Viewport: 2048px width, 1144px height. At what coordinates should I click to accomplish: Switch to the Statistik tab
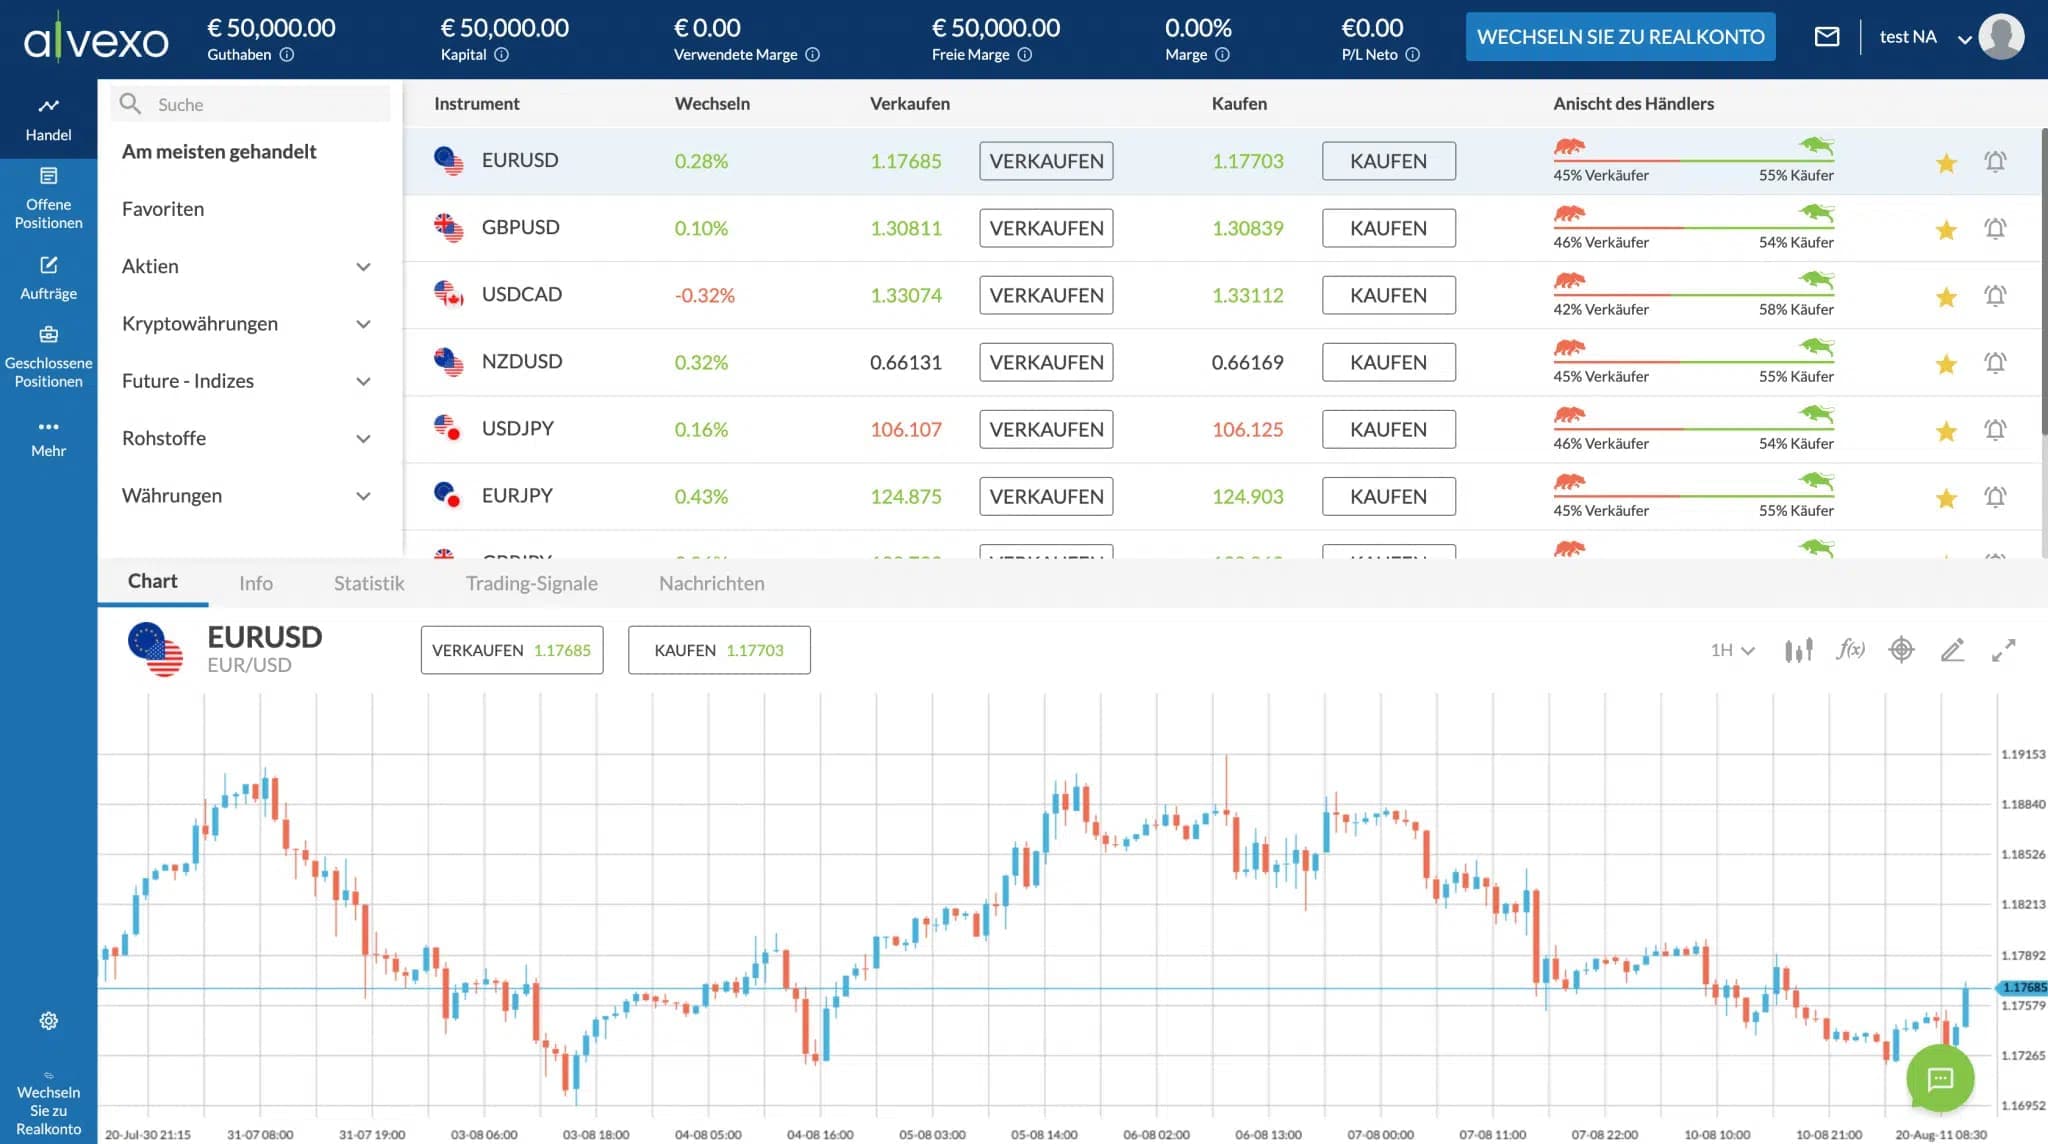(369, 583)
